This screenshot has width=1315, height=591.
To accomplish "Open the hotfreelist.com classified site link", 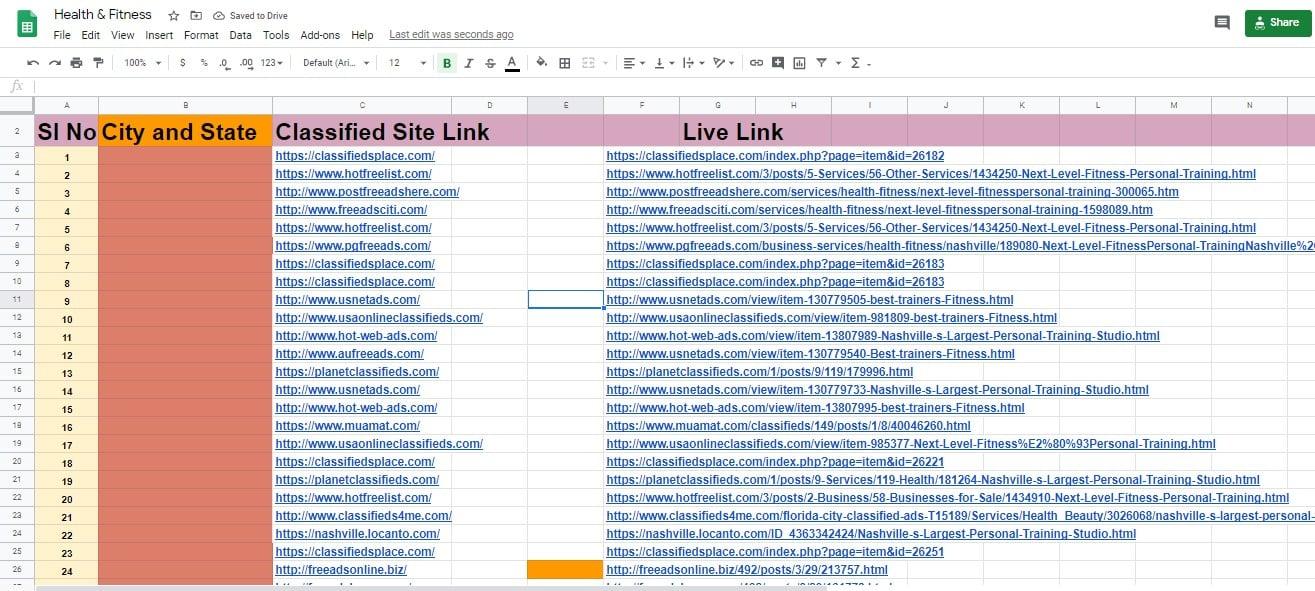I will [353, 173].
